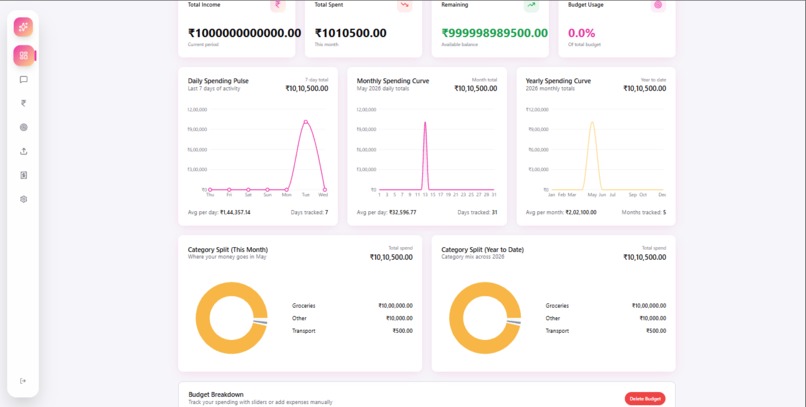This screenshot has height=407, width=806.
Task: Click the Yearly Spending Curve title
Action: click(x=558, y=81)
